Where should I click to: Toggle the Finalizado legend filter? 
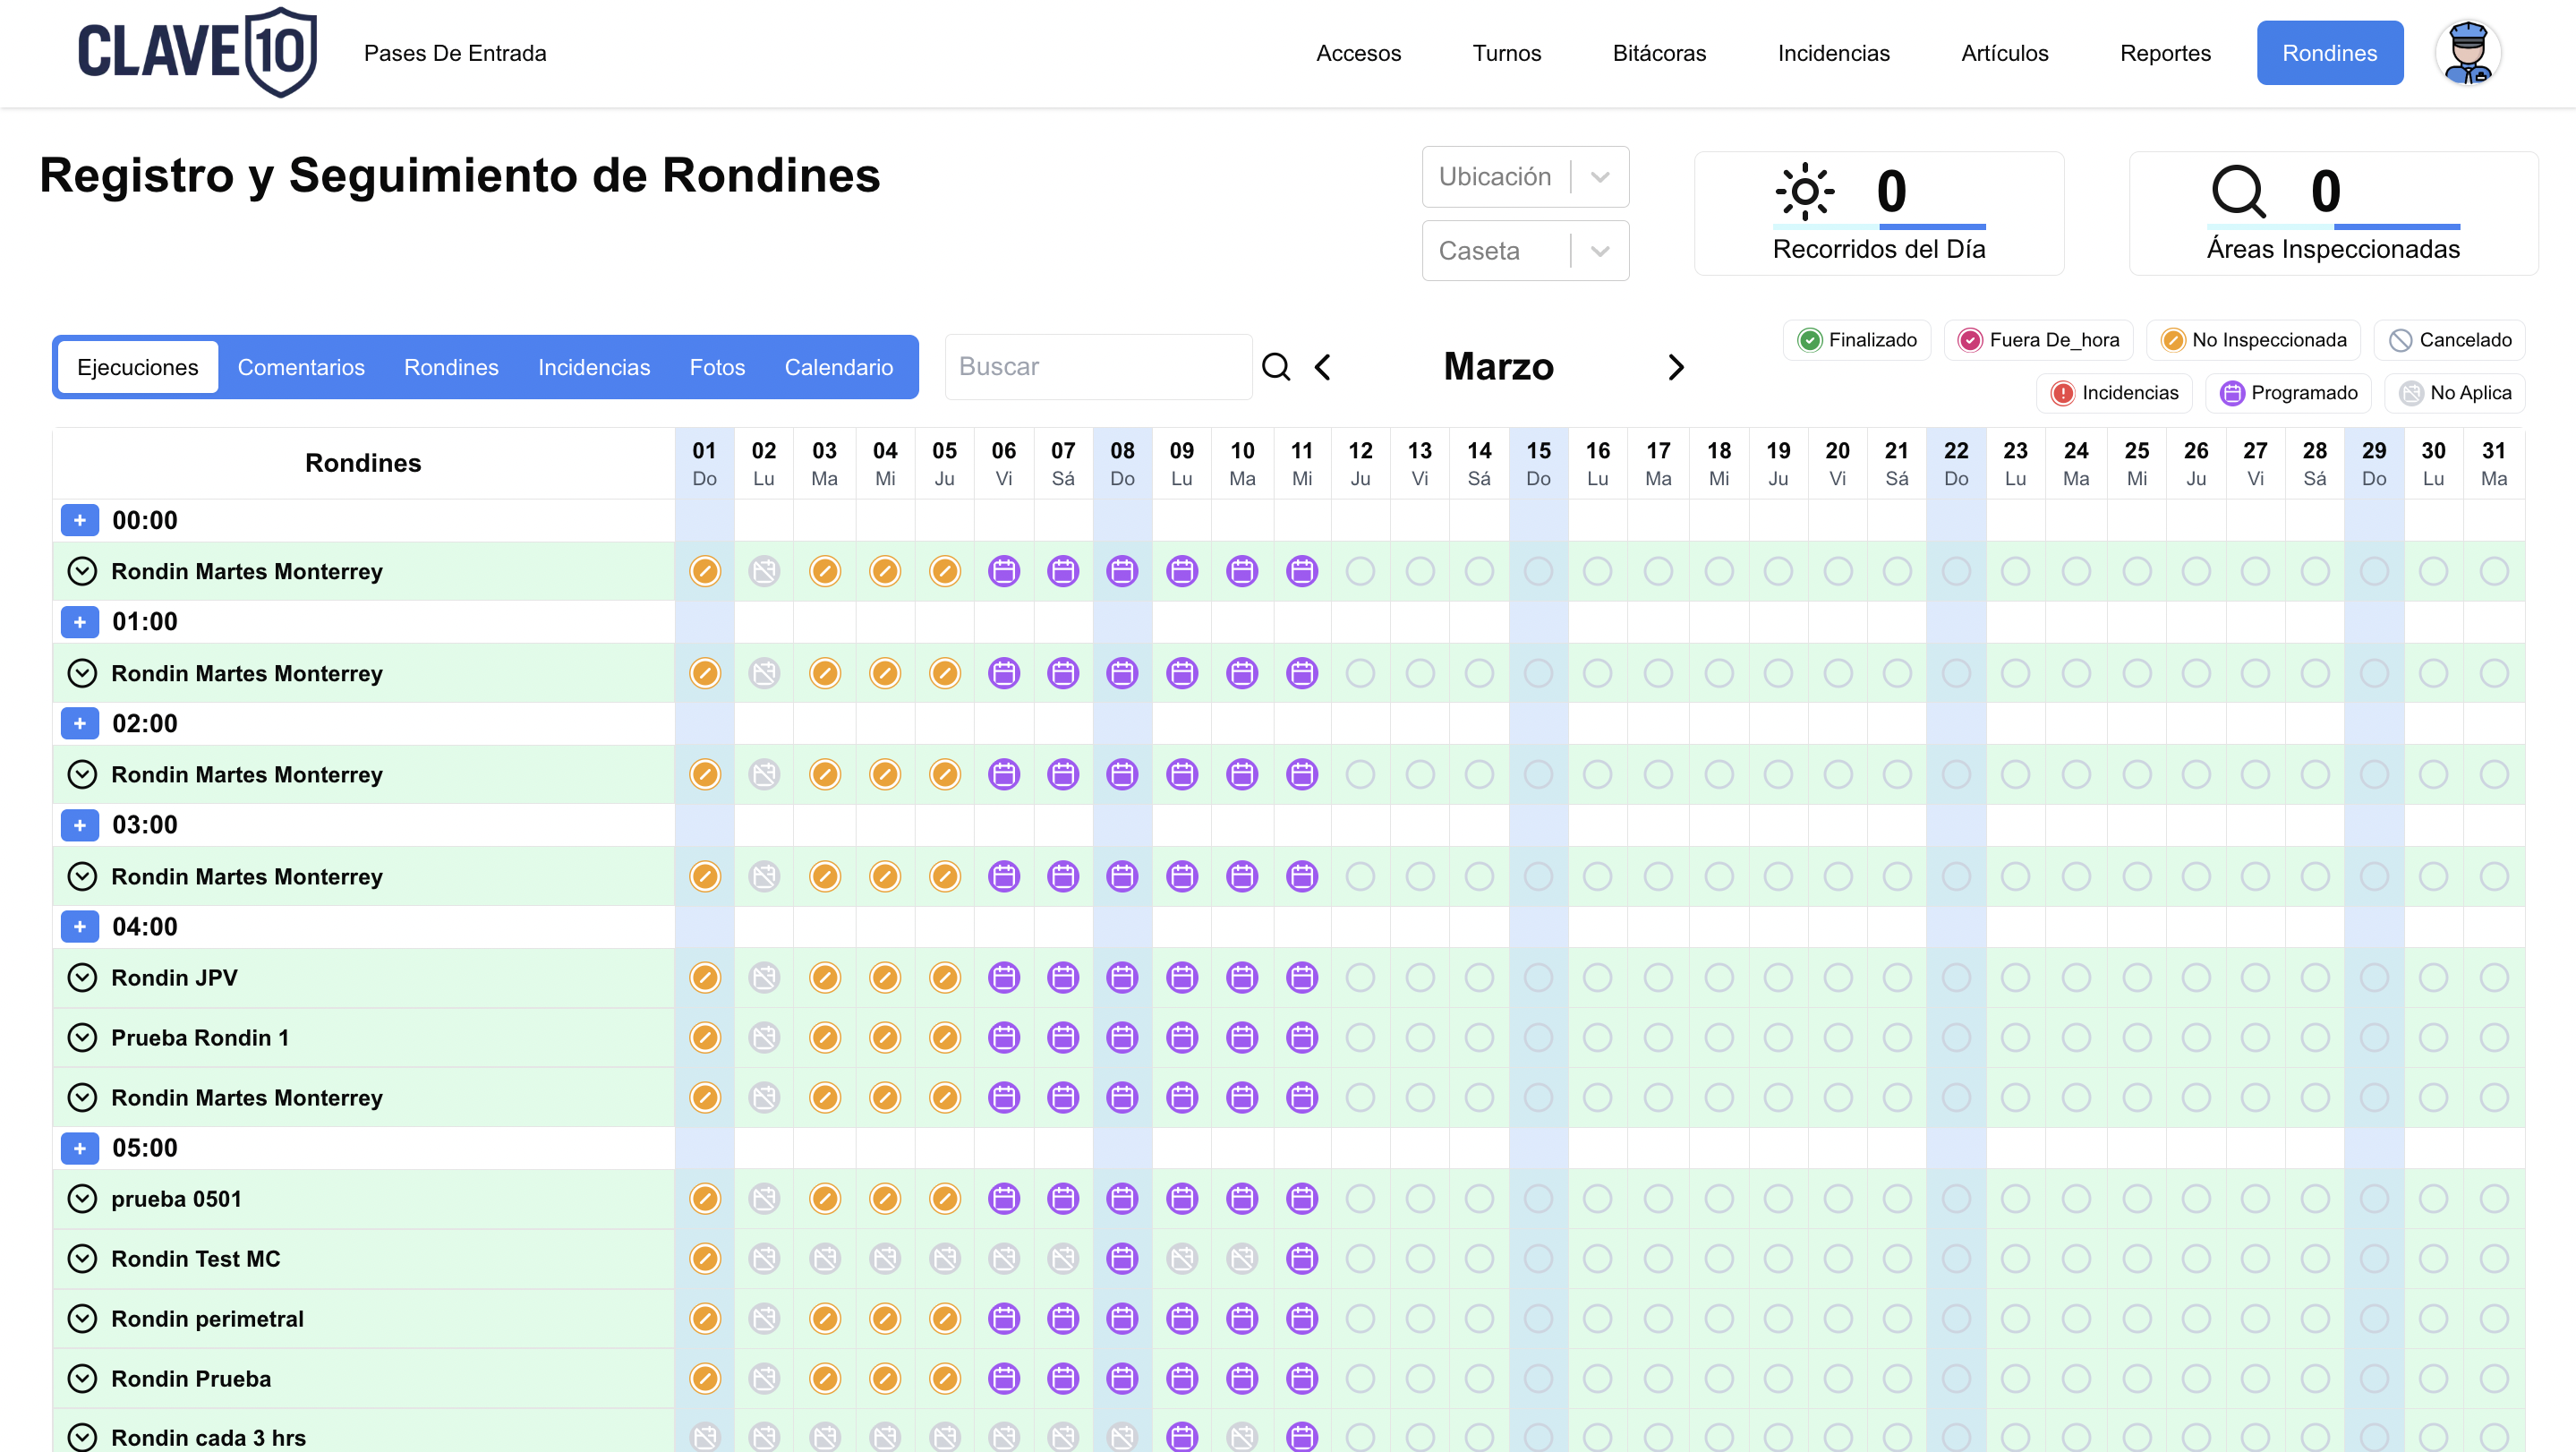click(x=1857, y=340)
